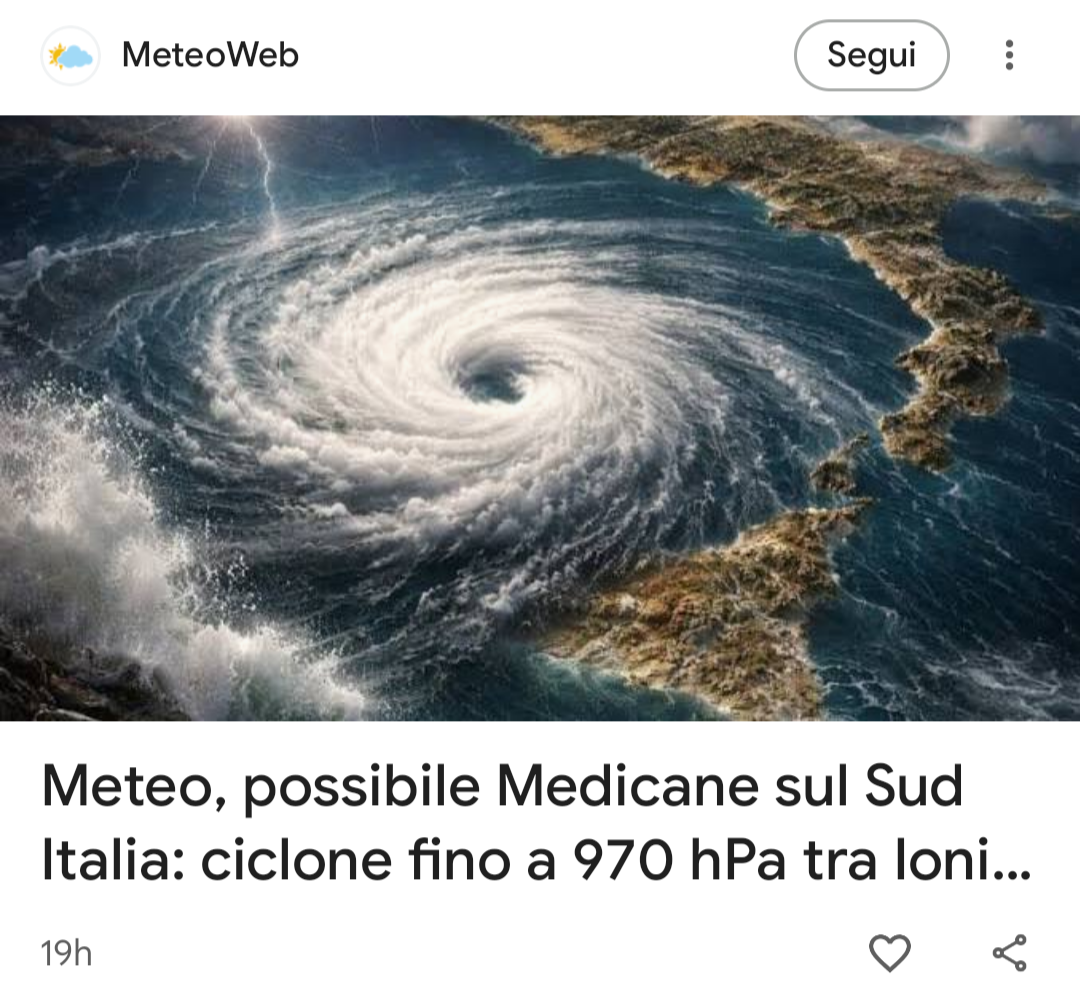Image resolution: width=1080 pixels, height=1007 pixels.
Task: Click "Italia:" in the headline's second line
Action: click(x=114, y=860)
